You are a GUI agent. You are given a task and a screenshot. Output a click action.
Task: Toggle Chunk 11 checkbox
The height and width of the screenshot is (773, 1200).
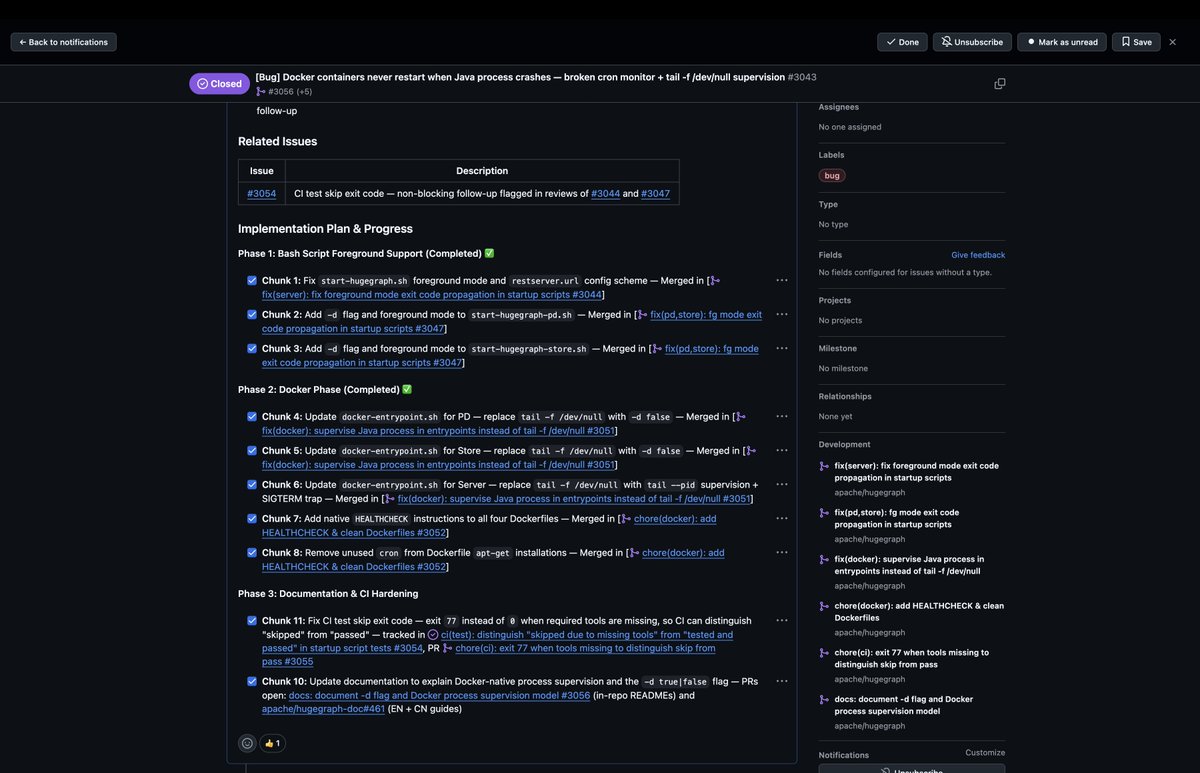[x=252, y=621]
